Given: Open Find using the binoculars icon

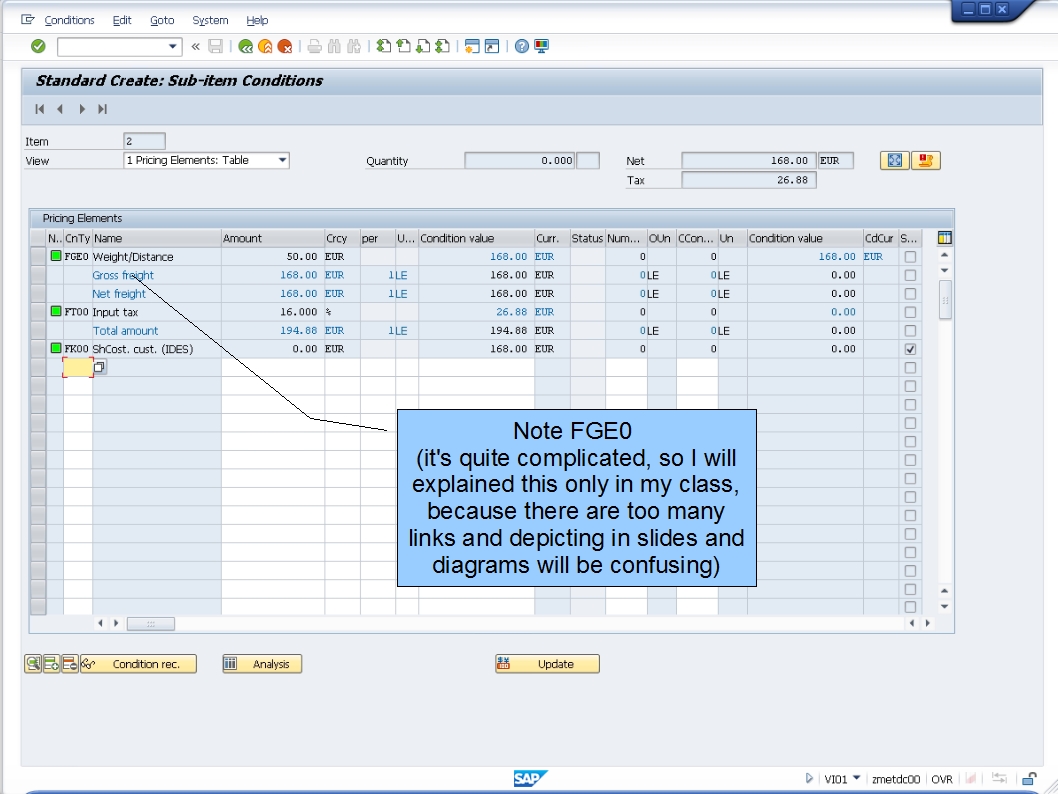Looking at the screenshot, I should (334, 44).
